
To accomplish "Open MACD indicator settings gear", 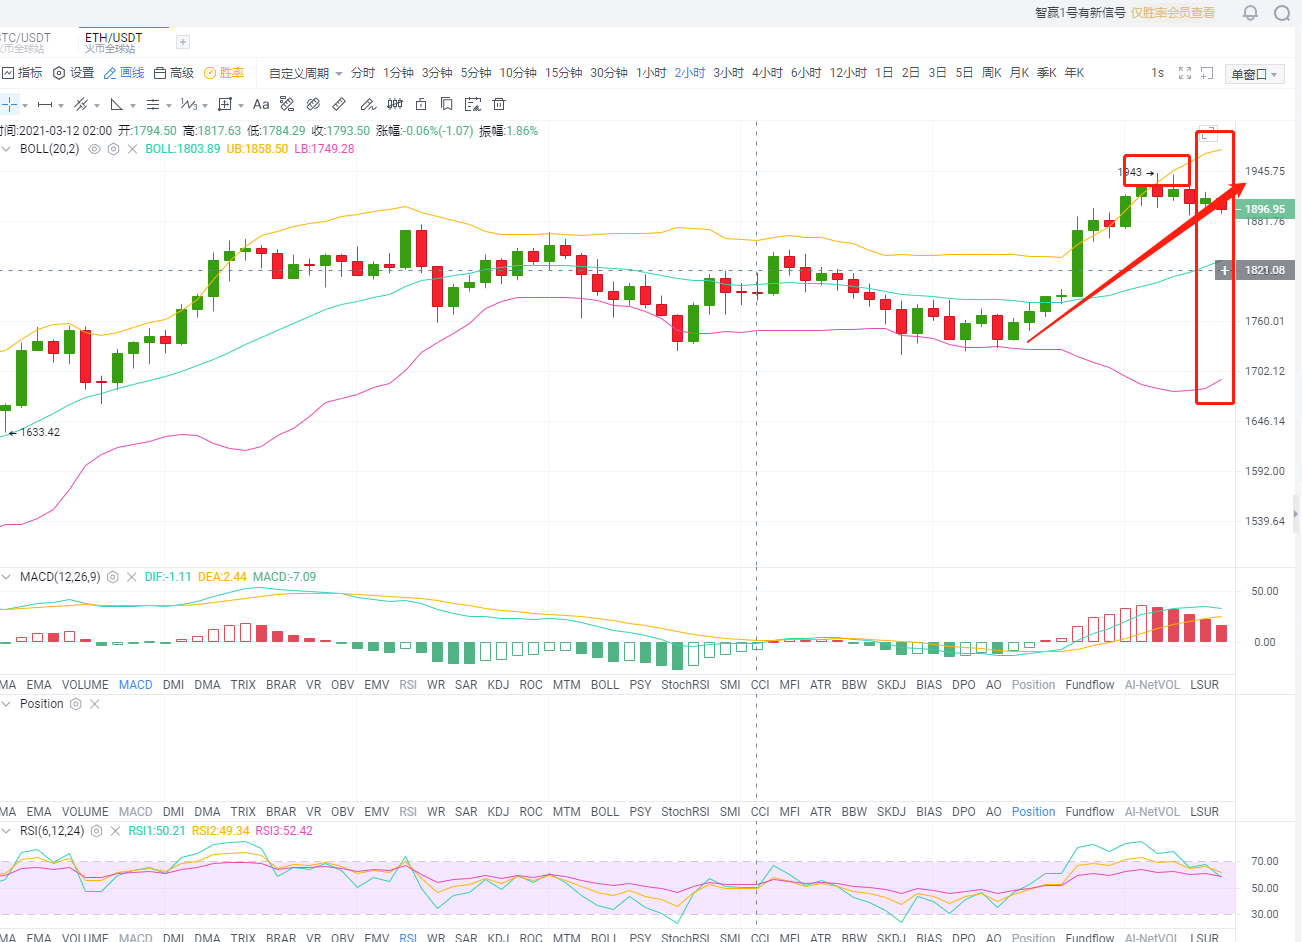I will (x=113, y=577).
